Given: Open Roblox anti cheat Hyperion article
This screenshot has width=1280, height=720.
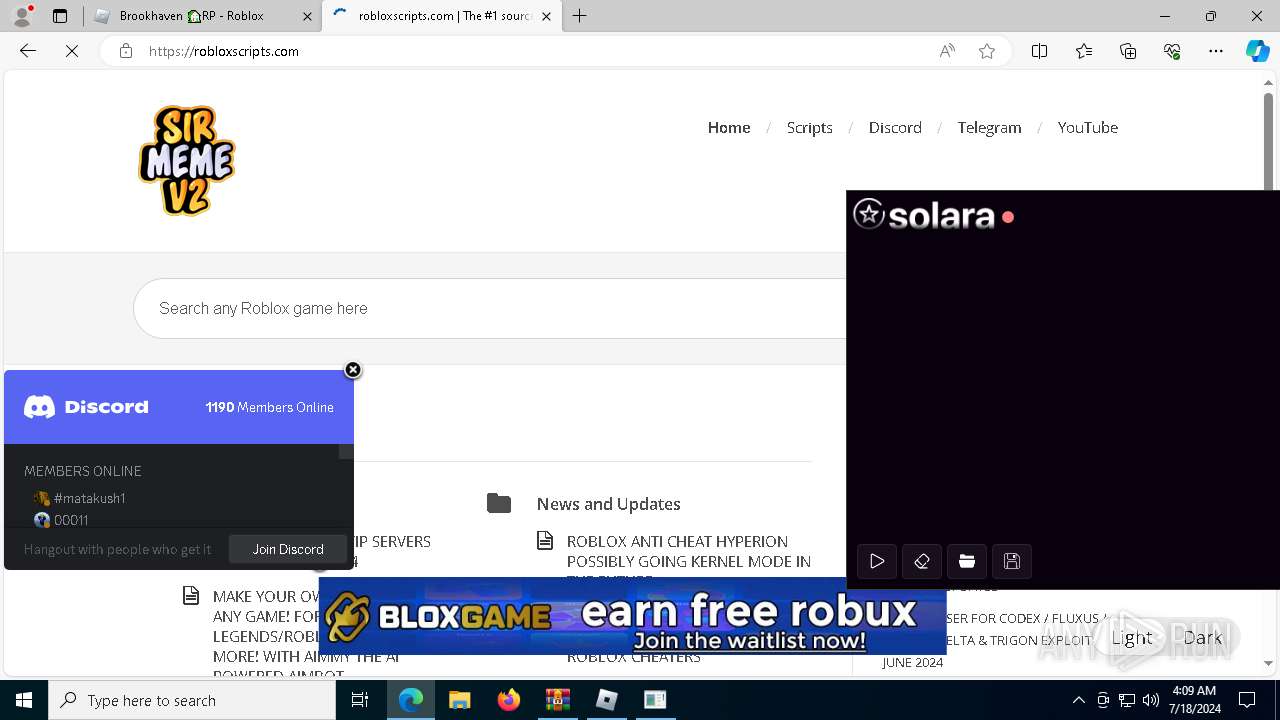Looking at the screenshot, I should 689,561.
